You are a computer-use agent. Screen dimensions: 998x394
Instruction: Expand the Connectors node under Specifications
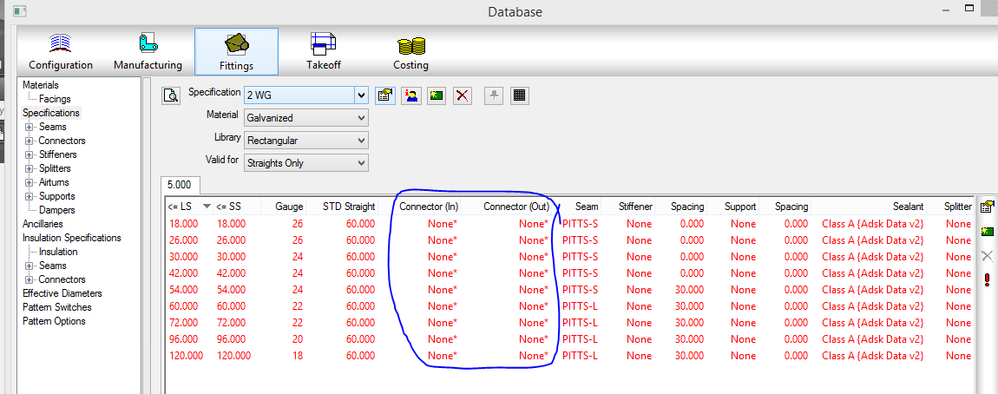(x=29, y=141)
